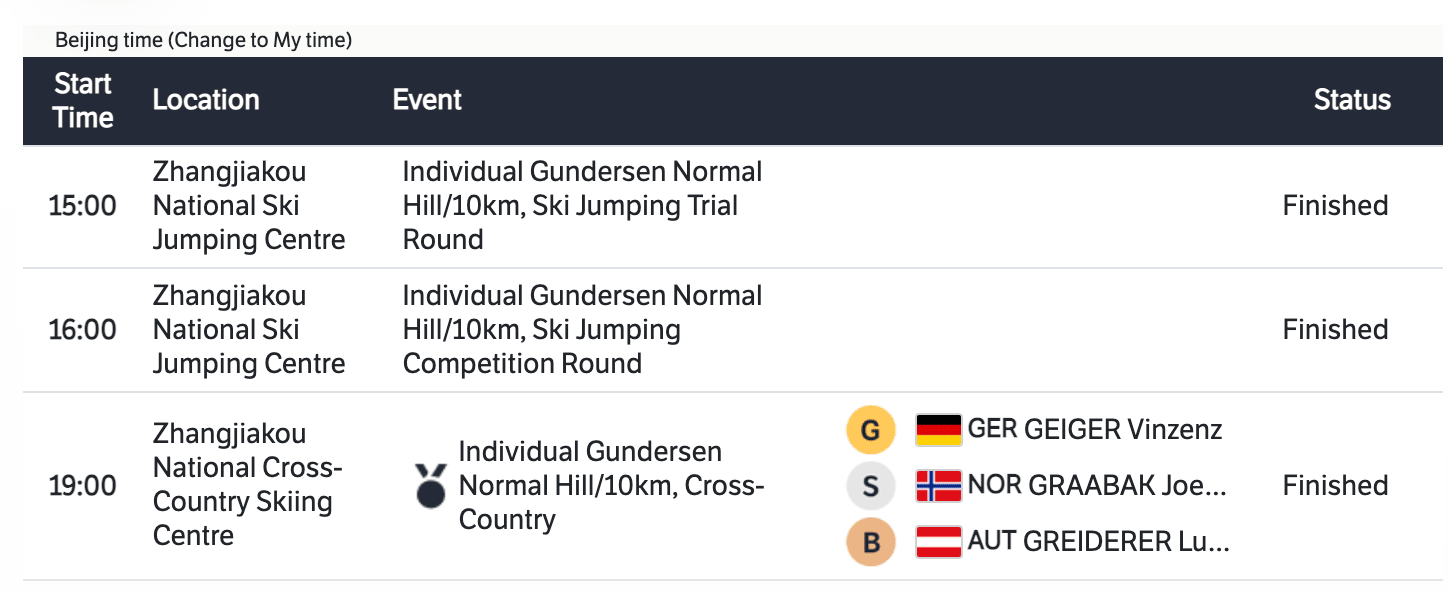Click the medal event icon
This screenshot has height=596, width=1448.
pyautogui.click(x=431, y=485)
